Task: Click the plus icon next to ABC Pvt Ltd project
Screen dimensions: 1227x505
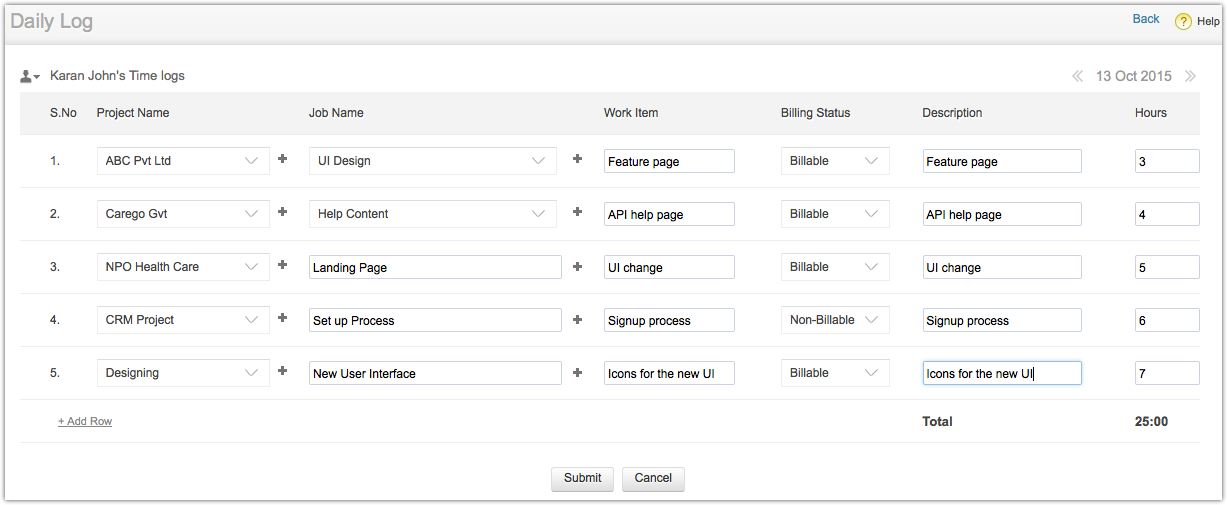Action: tap(282, 159)
